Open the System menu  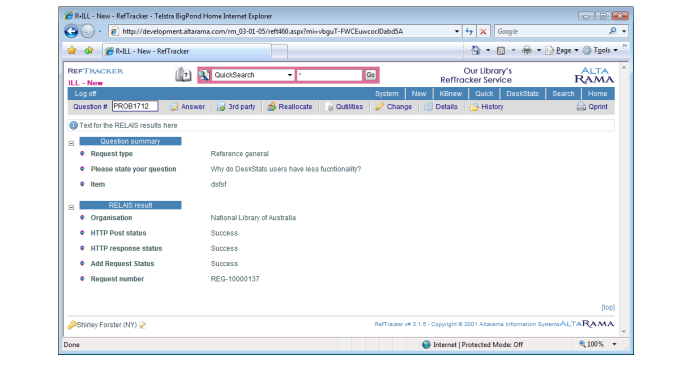click(x=386, y=94)
